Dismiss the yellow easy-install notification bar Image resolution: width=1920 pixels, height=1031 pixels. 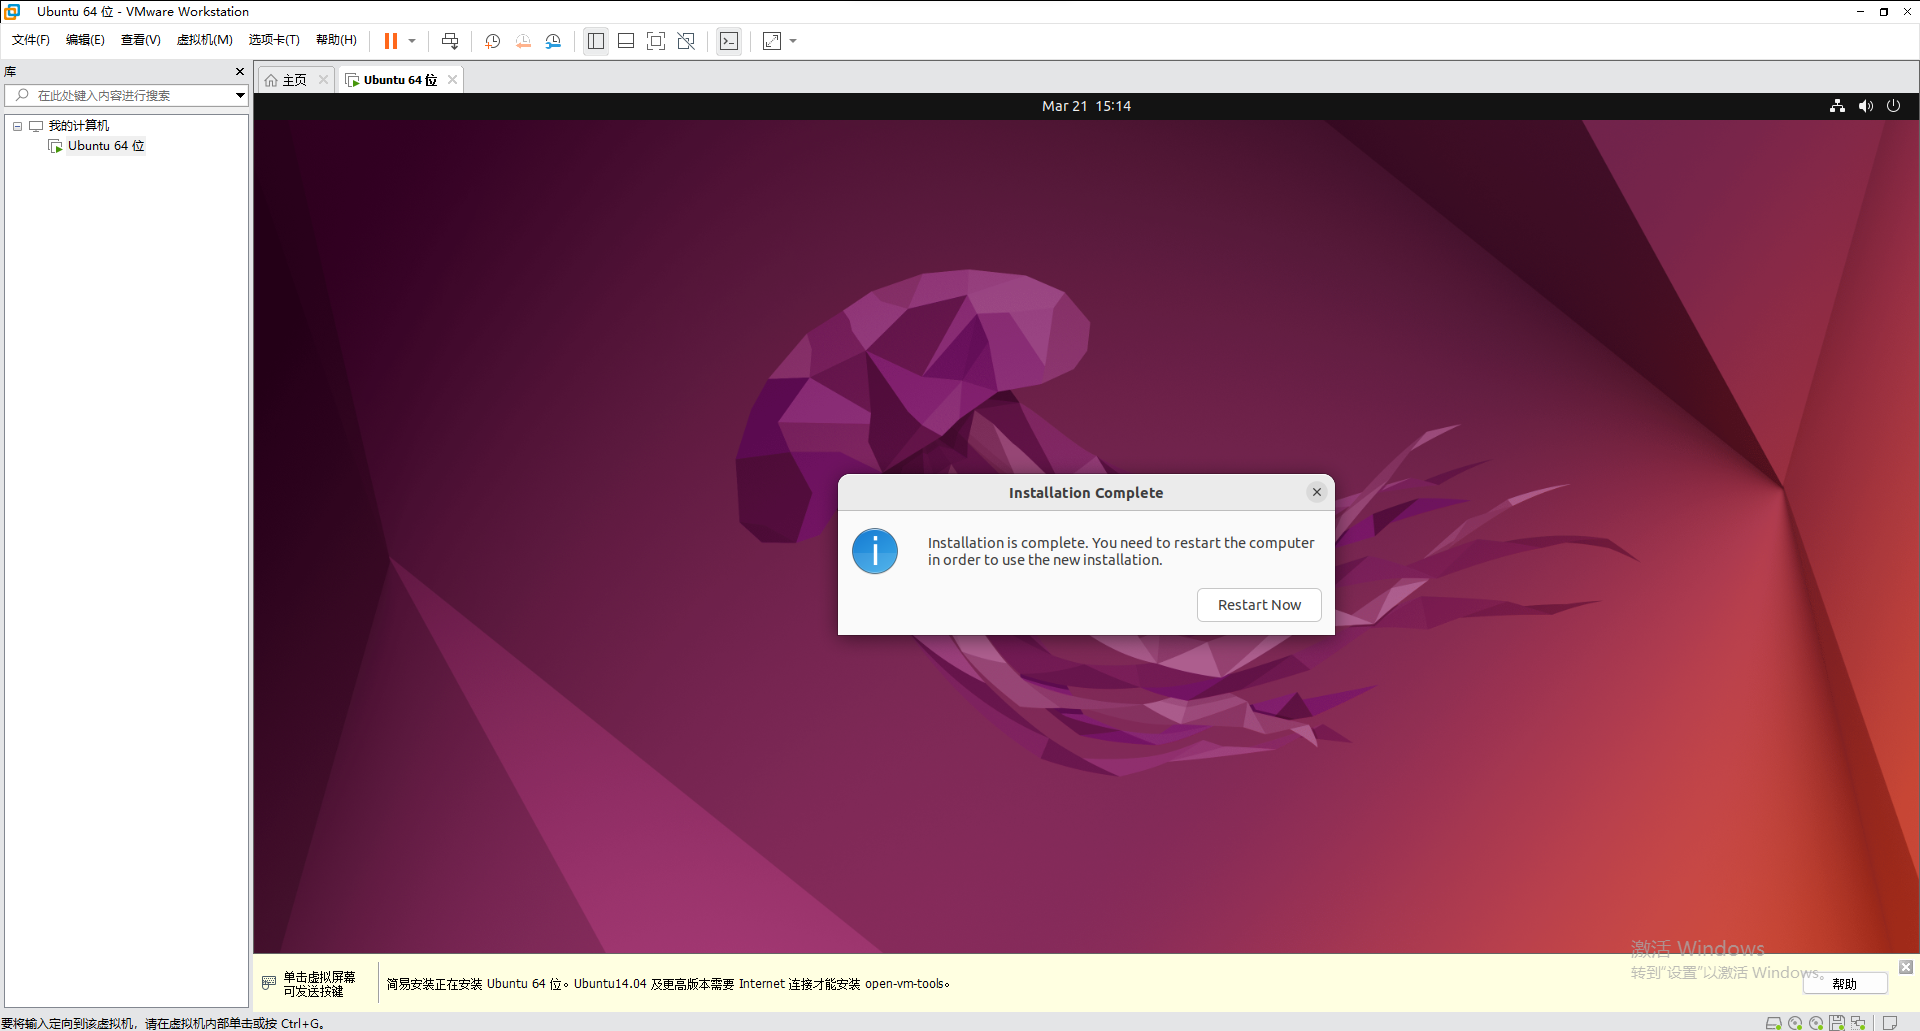pos(1906,967)
